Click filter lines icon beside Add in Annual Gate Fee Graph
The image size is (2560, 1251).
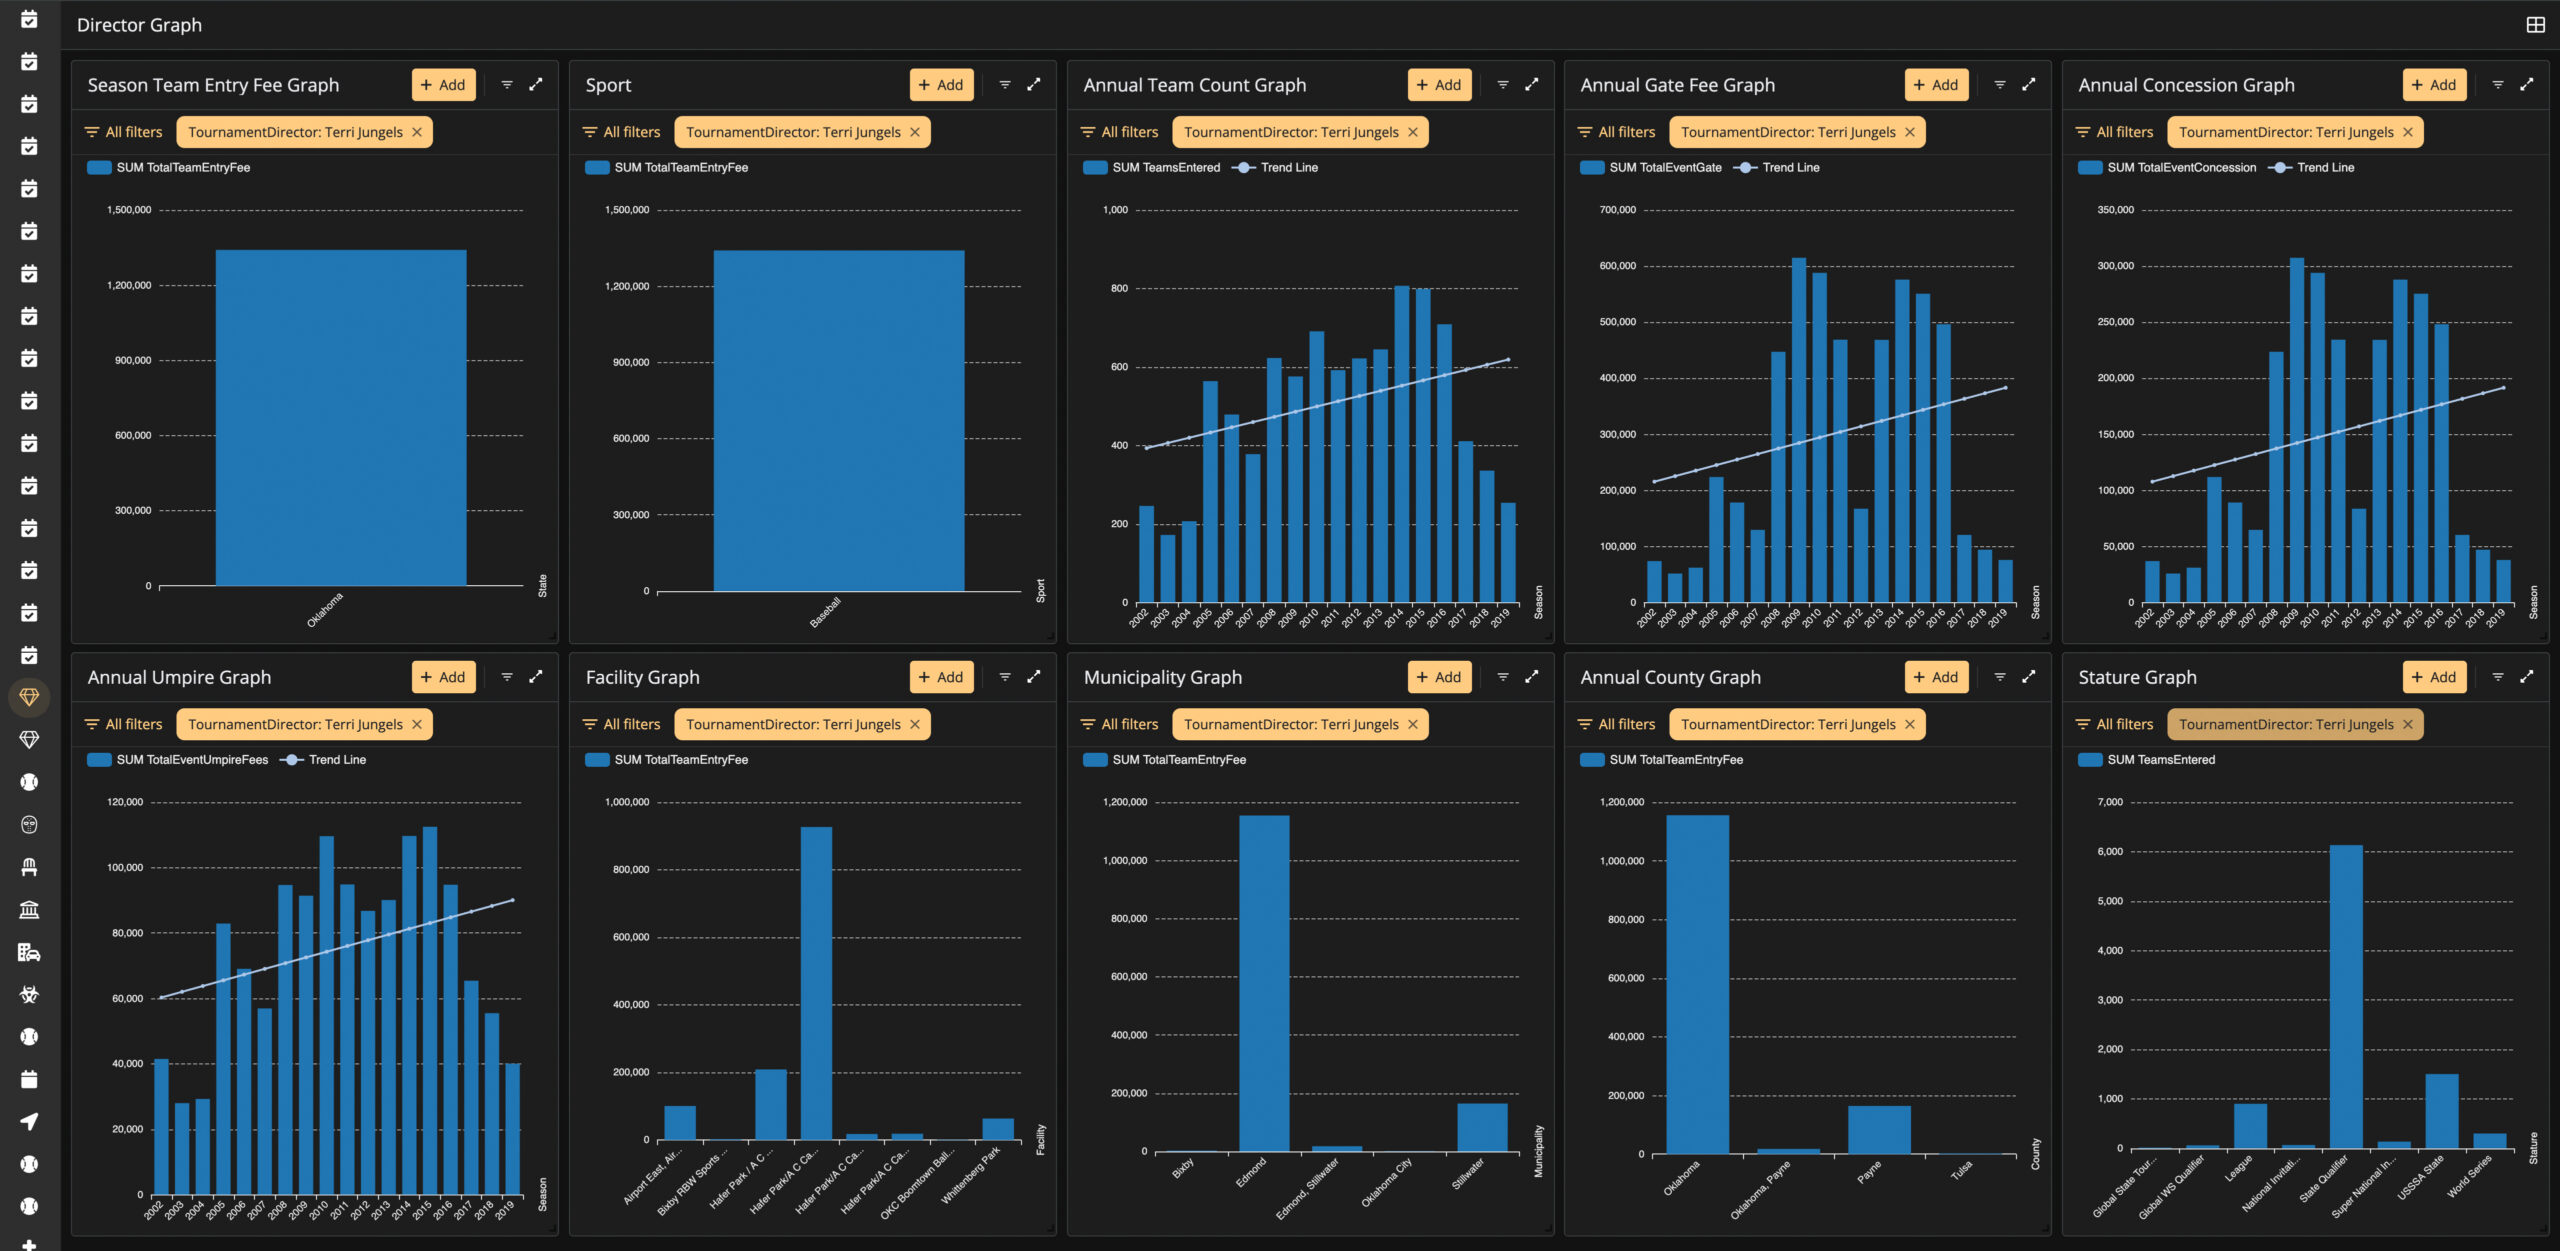[2000, 85]
